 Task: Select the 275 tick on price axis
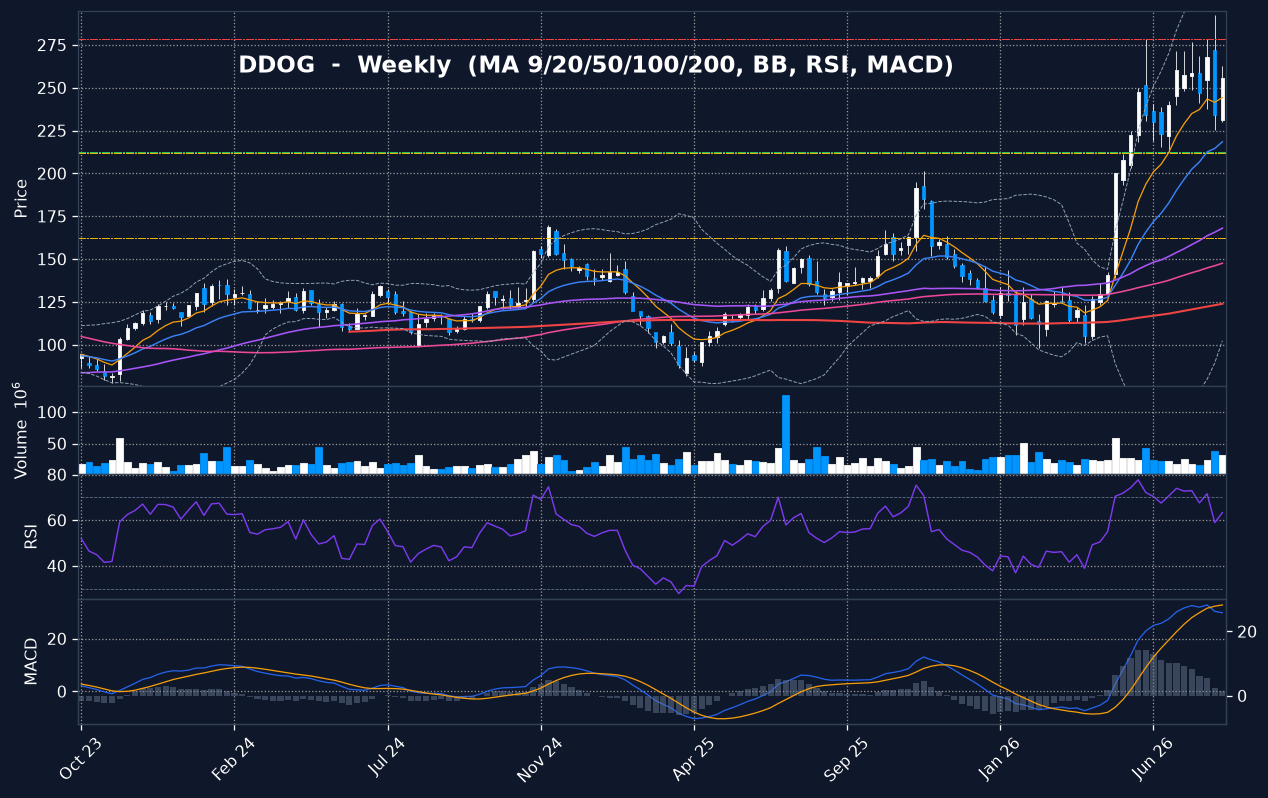click(54, 45)
